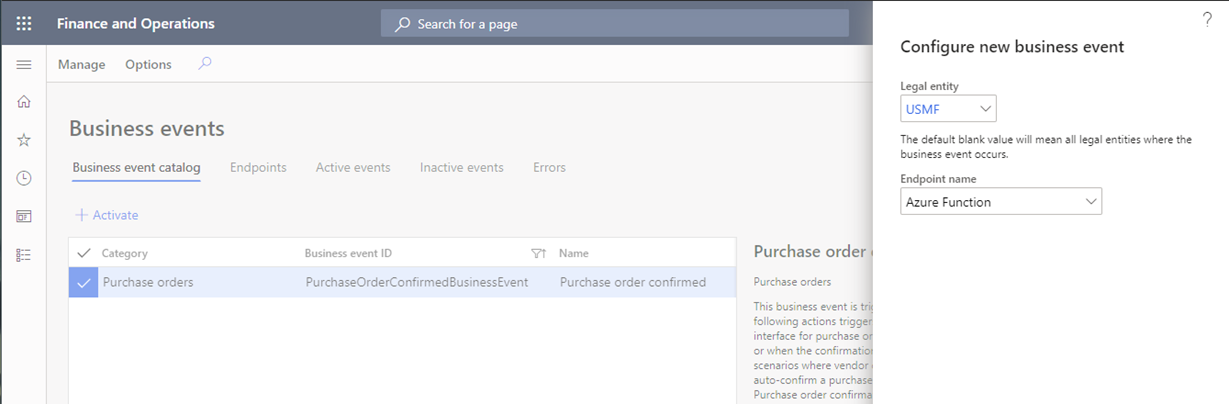Click the action pane search magnifier icon
This screenshot has width=1229, height=404.
coord(205,64)
